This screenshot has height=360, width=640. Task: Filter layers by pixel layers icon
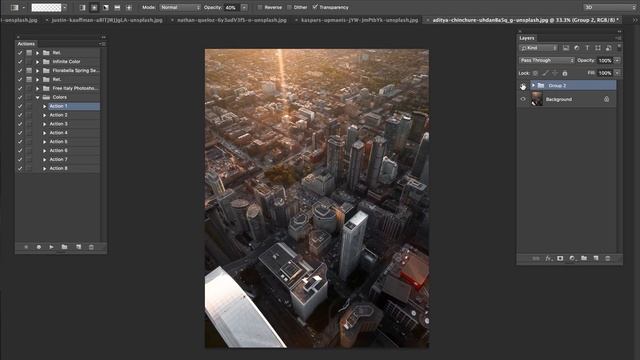coord(566,48)
